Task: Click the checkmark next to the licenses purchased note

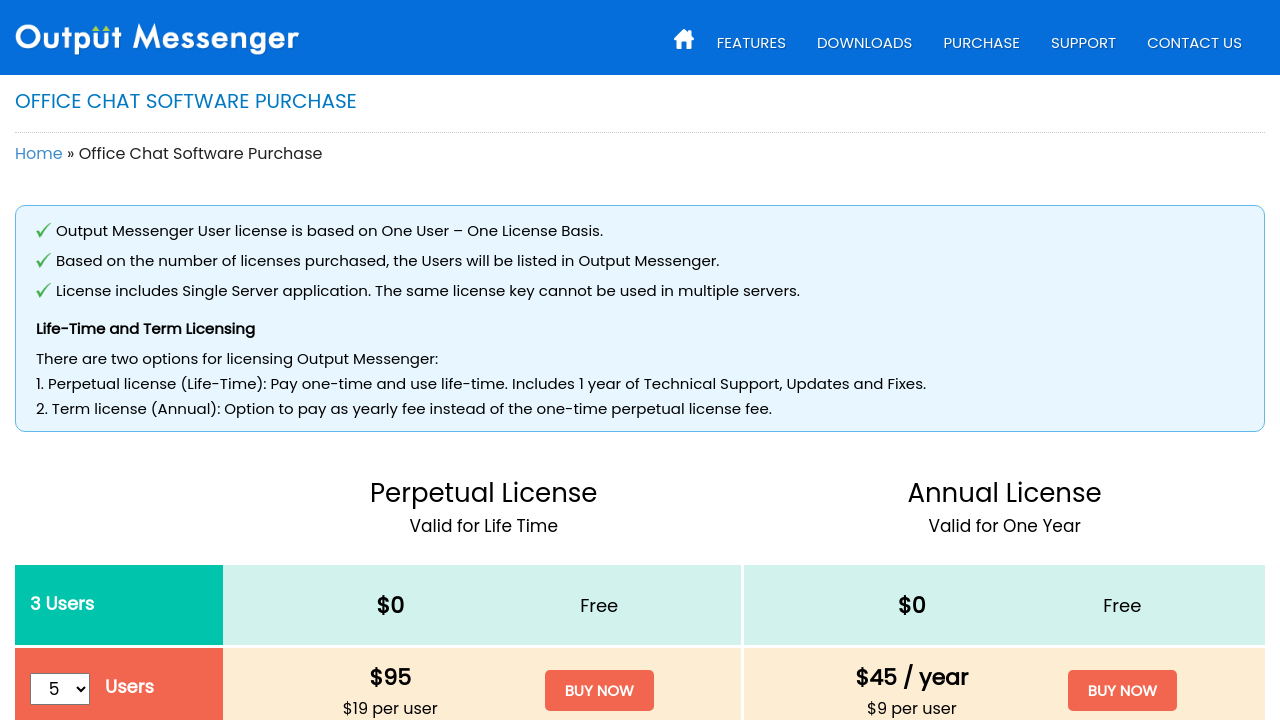Action: (42, 260)
